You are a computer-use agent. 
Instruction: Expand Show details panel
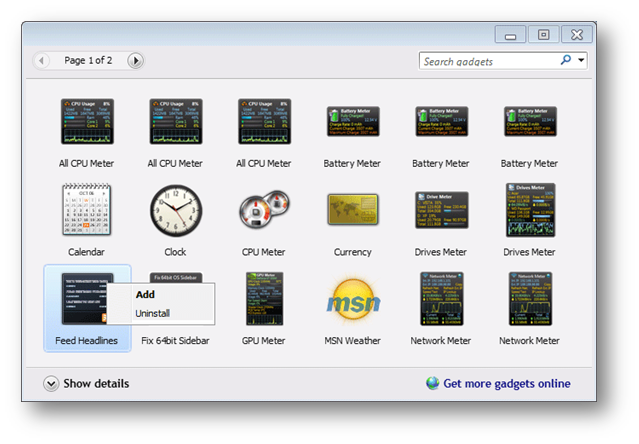click(x=86, y=384)
